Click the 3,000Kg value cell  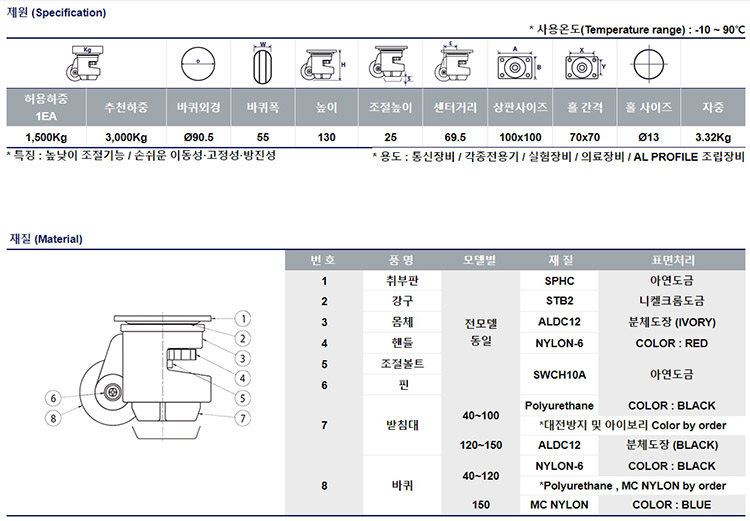click(126, 138)
